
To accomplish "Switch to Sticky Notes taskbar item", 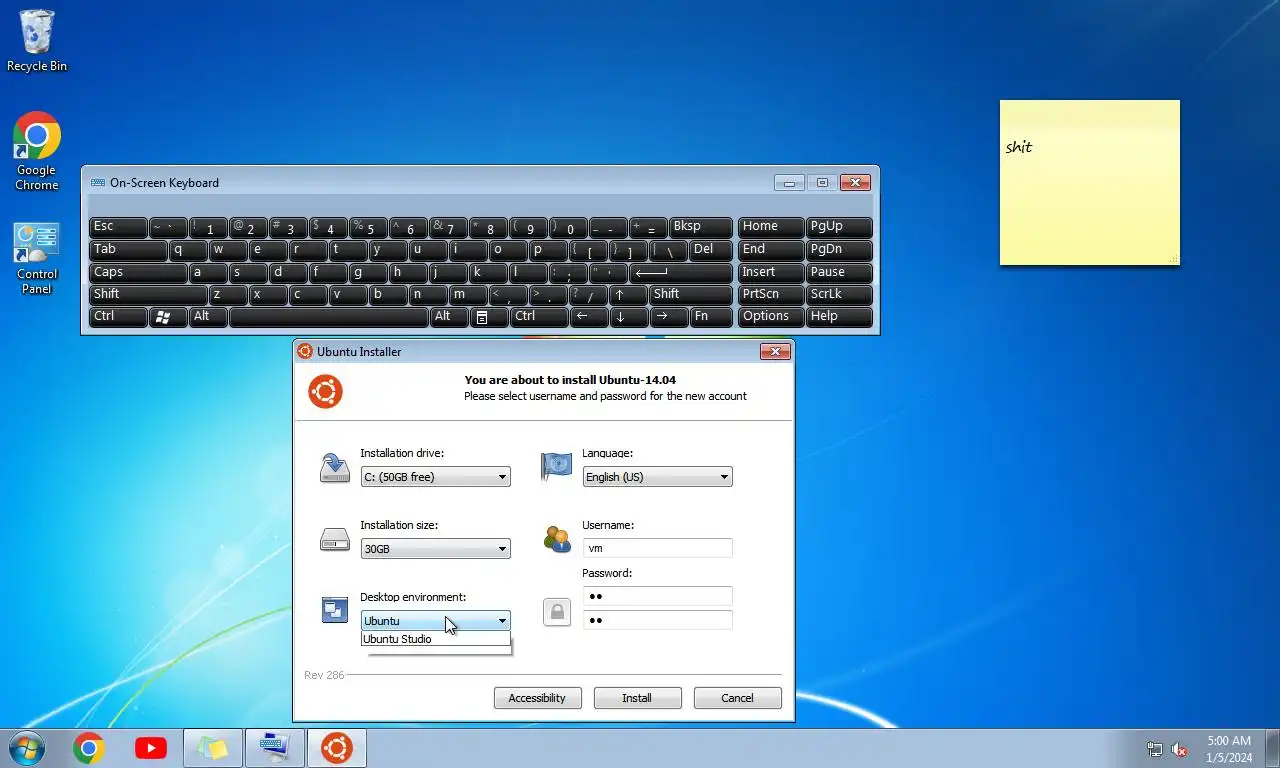I will click(x=213, y=748).
